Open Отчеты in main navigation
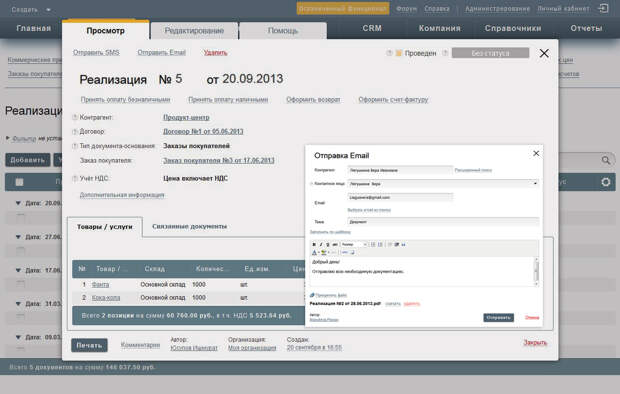The width and height of the screenshot is (620, 394). click(586, 28)
